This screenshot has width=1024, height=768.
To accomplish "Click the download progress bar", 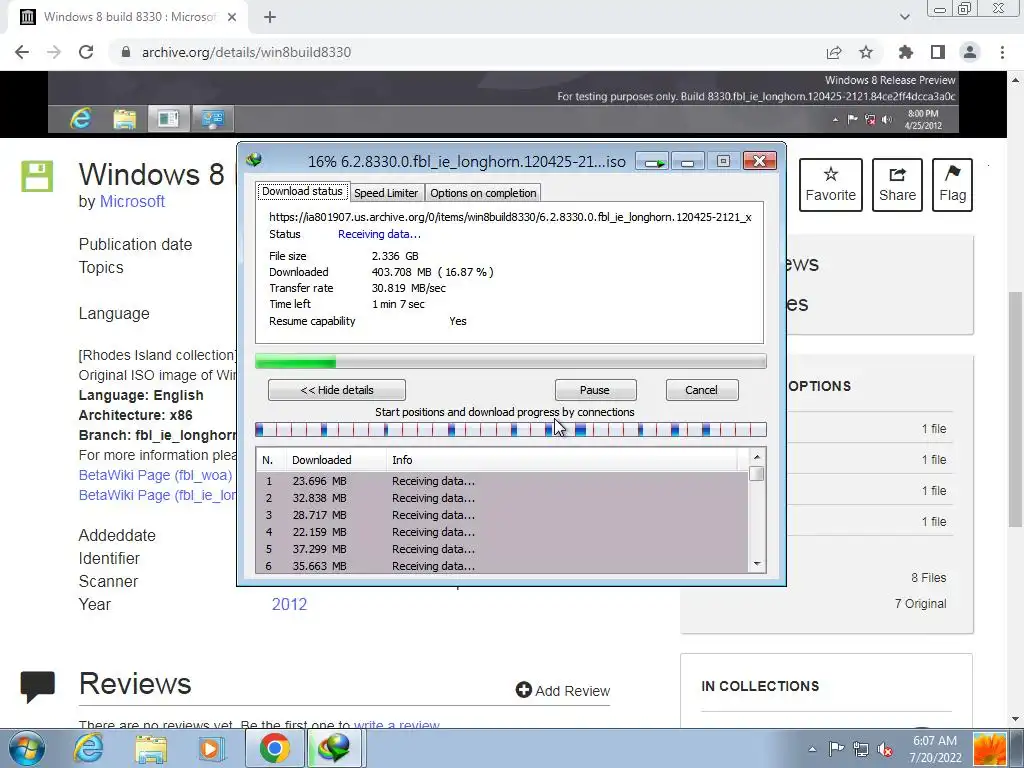I will point(511,362).
